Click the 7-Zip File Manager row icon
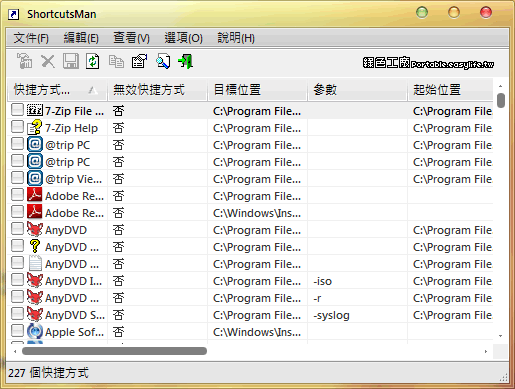Viewport: 515px width, 389px height. [x=35, y=110]
